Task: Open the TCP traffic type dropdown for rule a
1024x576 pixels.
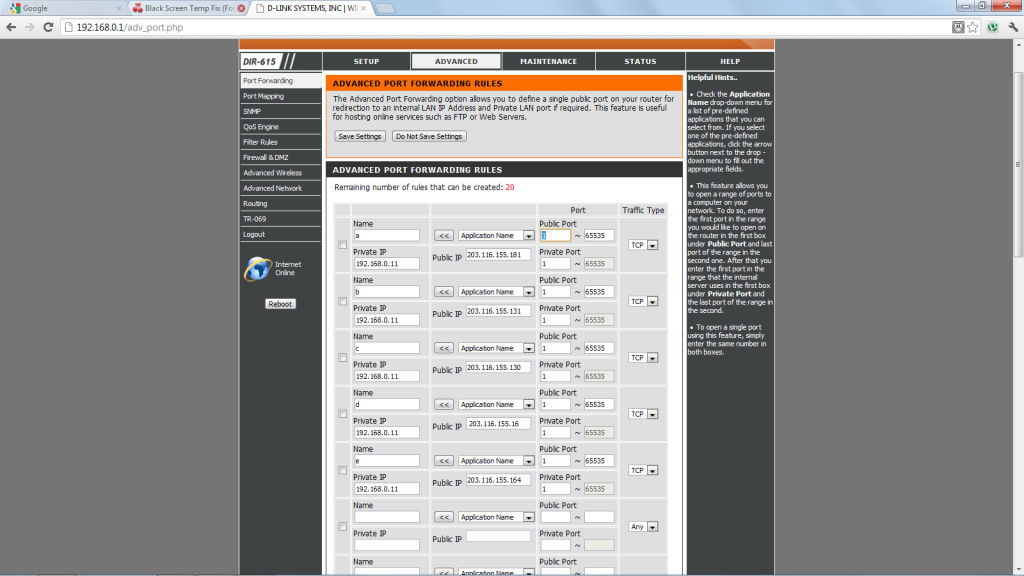Action: click(x=643, y=245)
